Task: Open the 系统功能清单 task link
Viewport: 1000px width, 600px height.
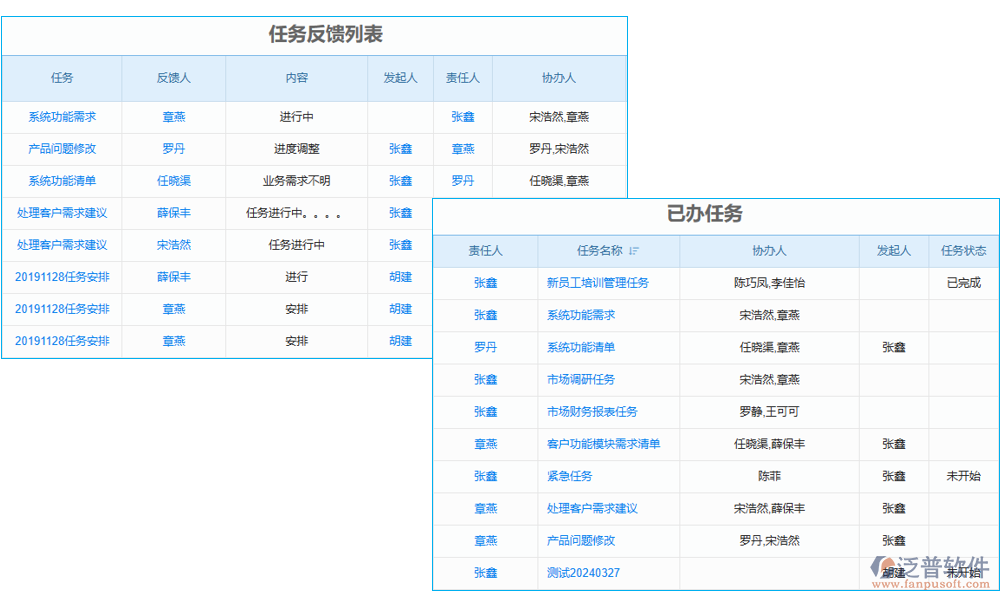Action: (580, 347)
